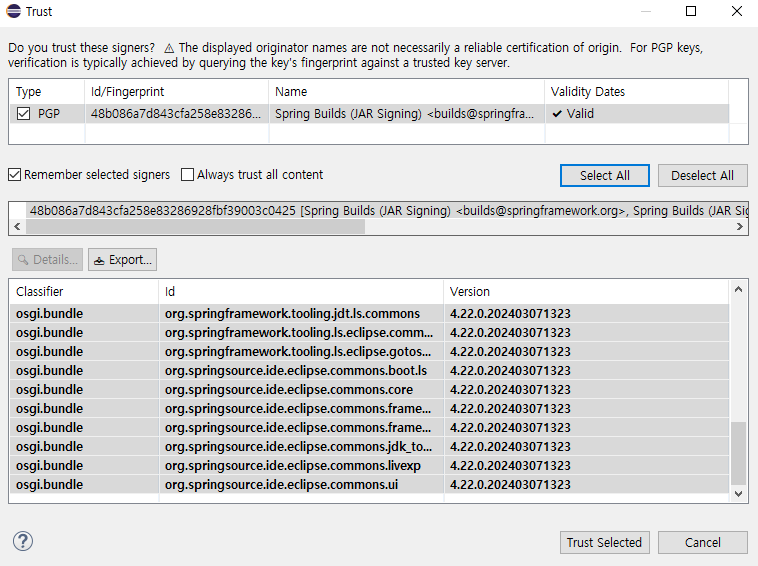This screenshot has height=566, width=758.
Task: Select the Type column header
Action: (x=47, y=92)
